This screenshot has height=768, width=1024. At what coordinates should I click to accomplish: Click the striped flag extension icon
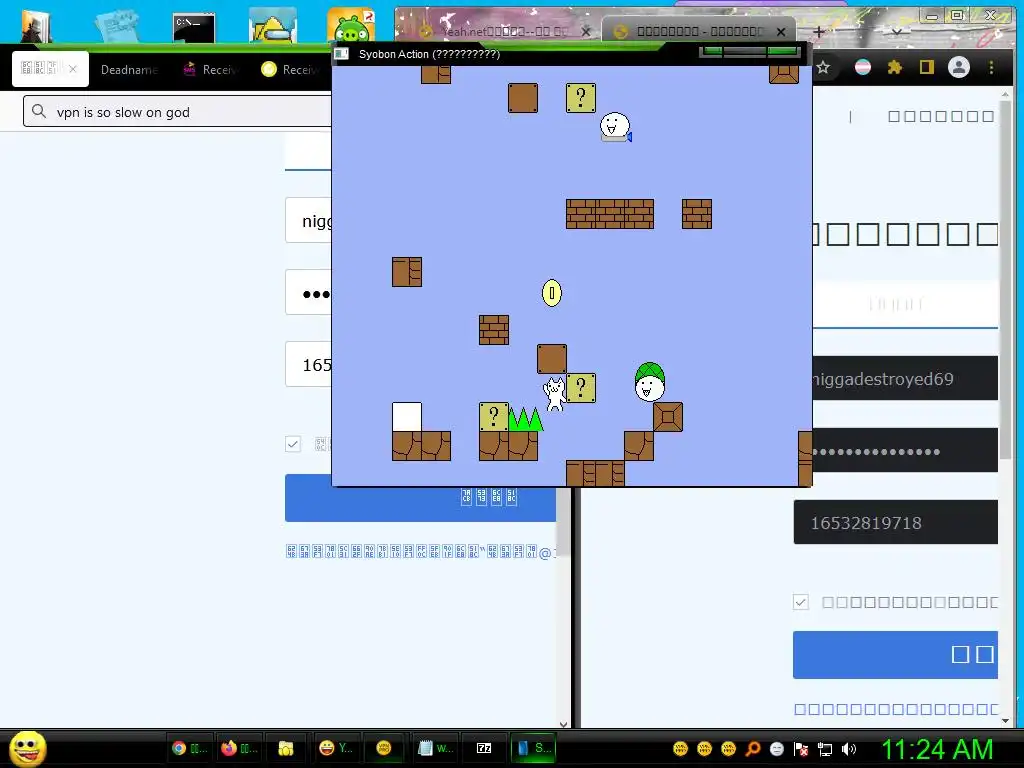(x=863, y=67)
